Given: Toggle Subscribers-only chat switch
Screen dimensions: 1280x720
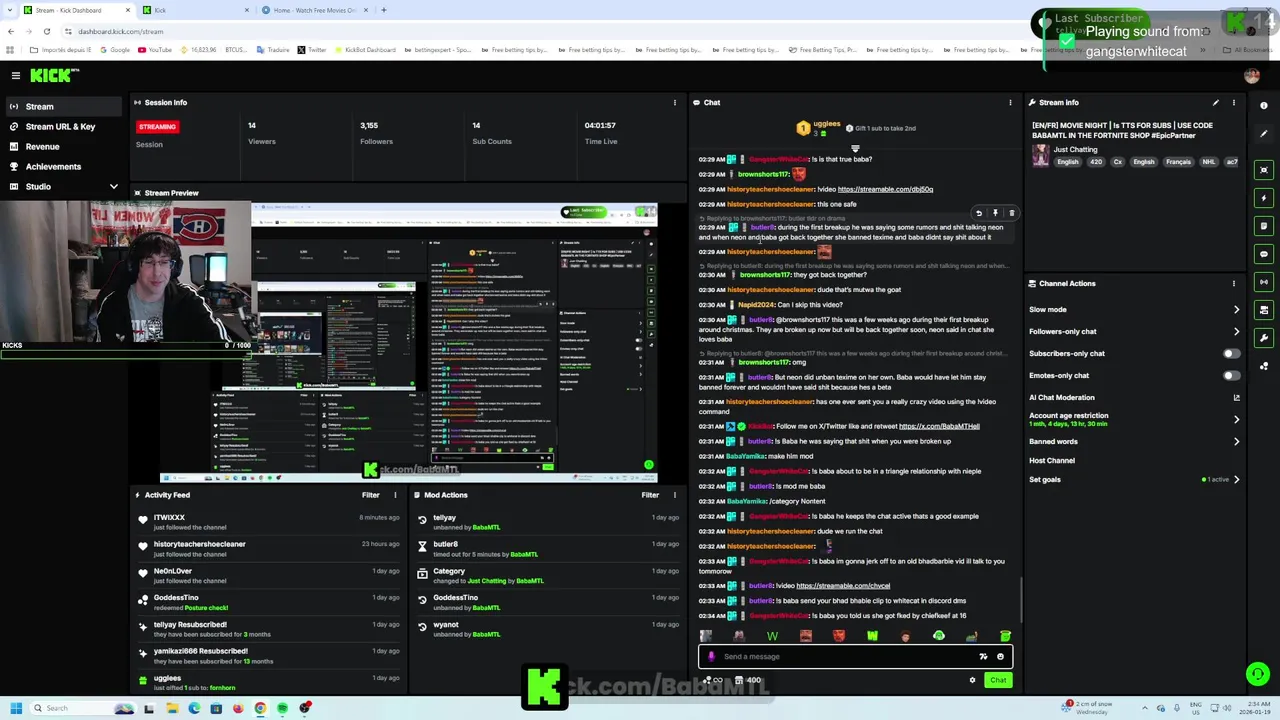Looking at the screenshot, I should point(1232,354).
